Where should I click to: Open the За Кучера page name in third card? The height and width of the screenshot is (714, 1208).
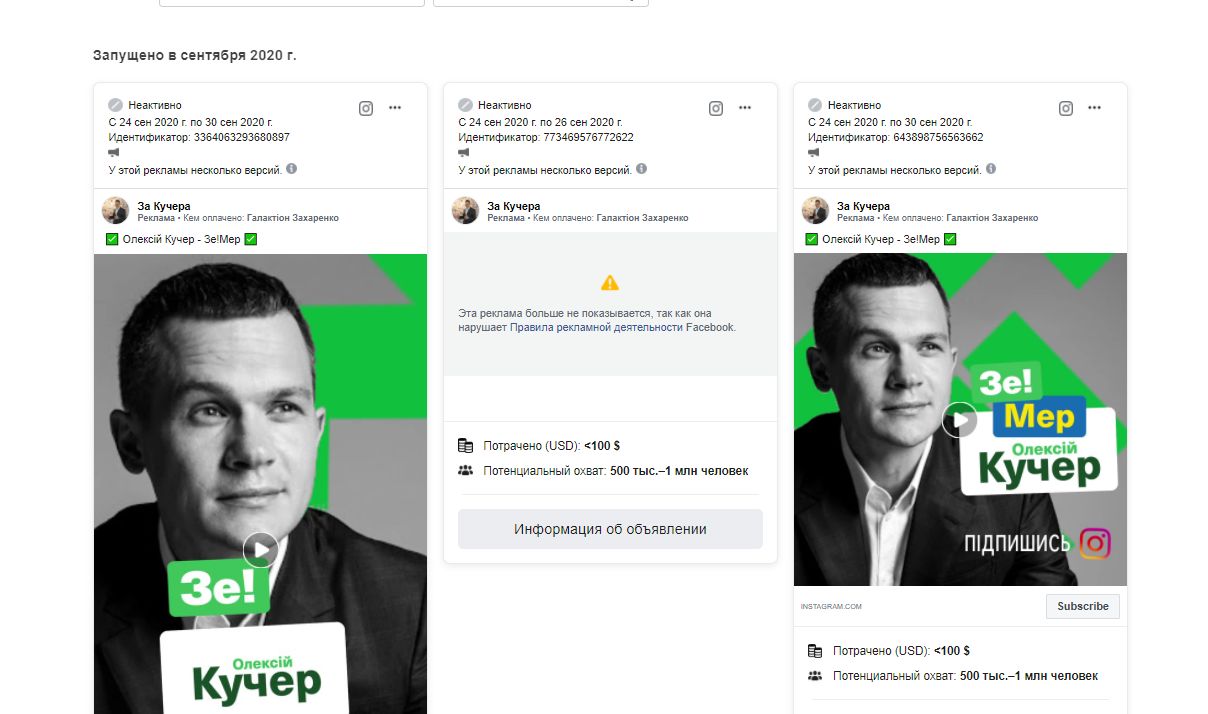tap(864, 206)
